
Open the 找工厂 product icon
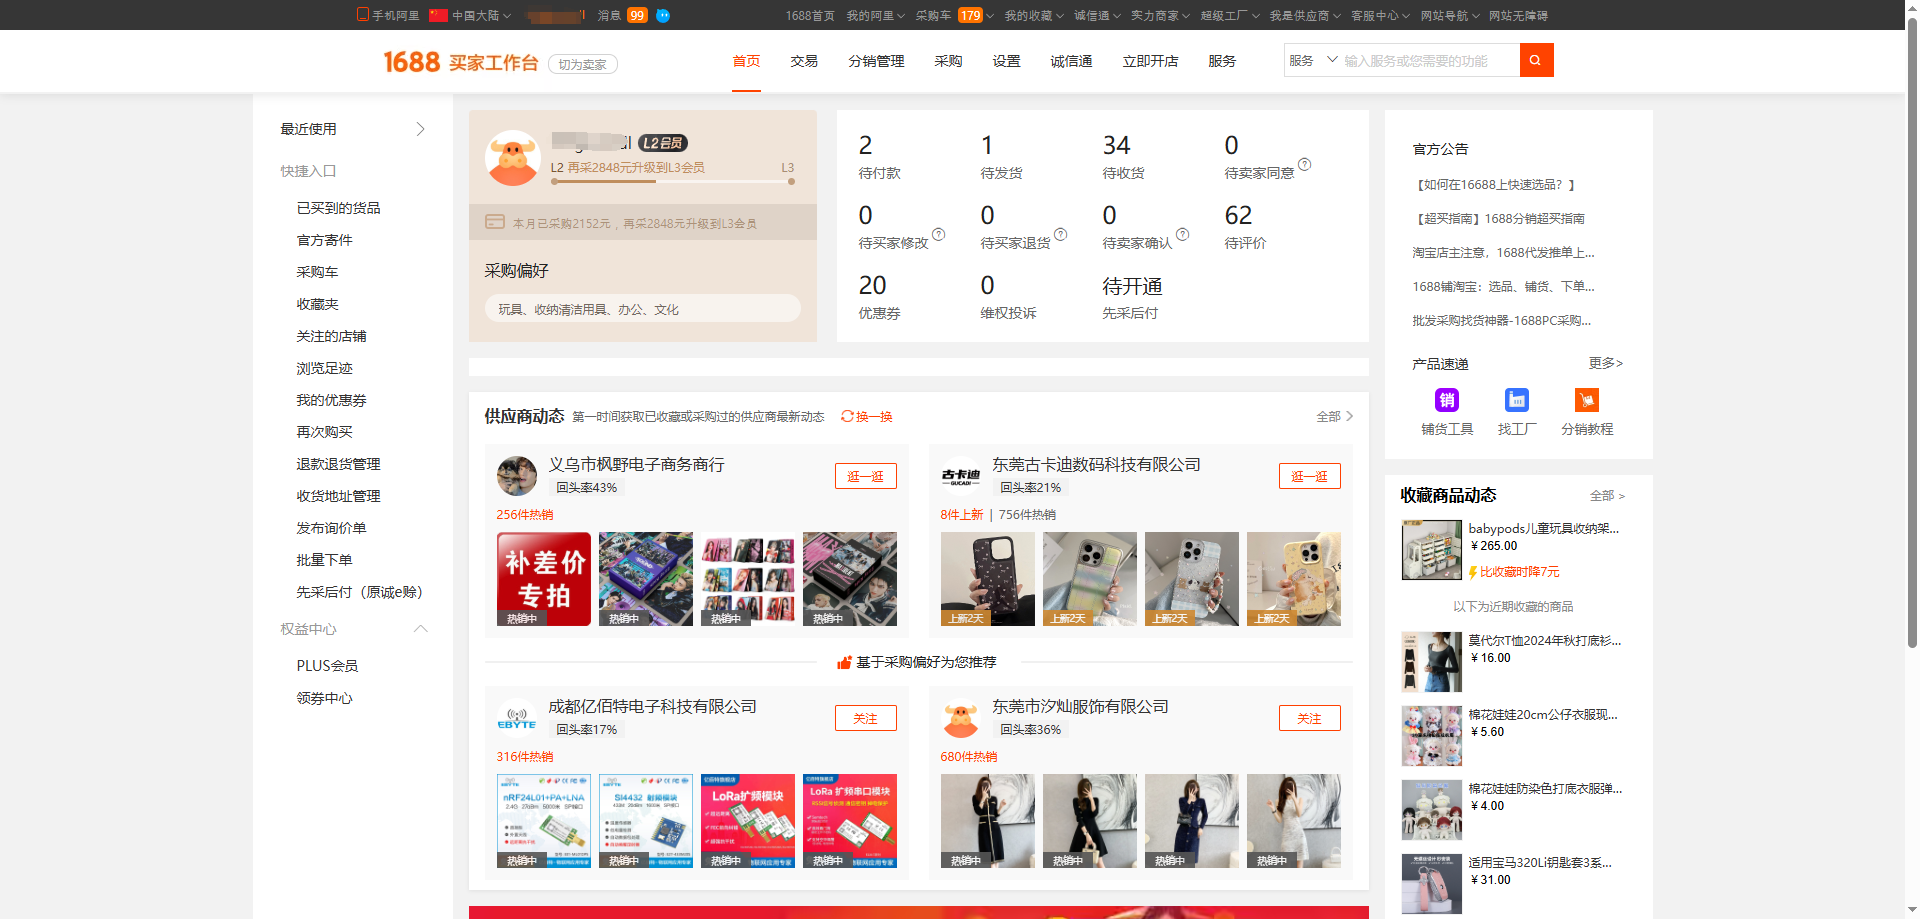click(x=1517, y=400)
